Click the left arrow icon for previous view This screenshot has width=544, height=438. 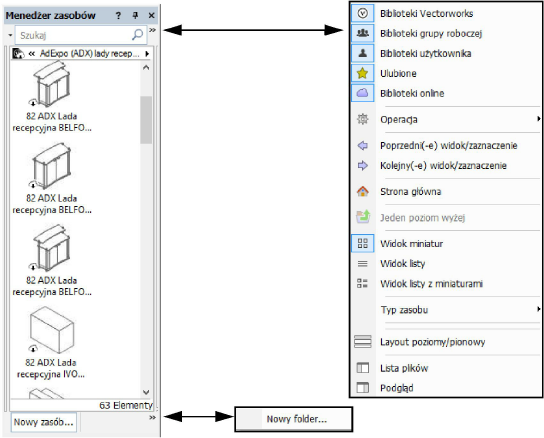tap(363, 145)
